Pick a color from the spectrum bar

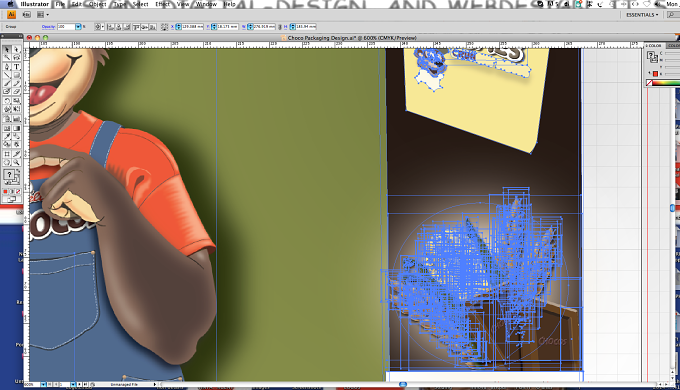pos(667,83)
